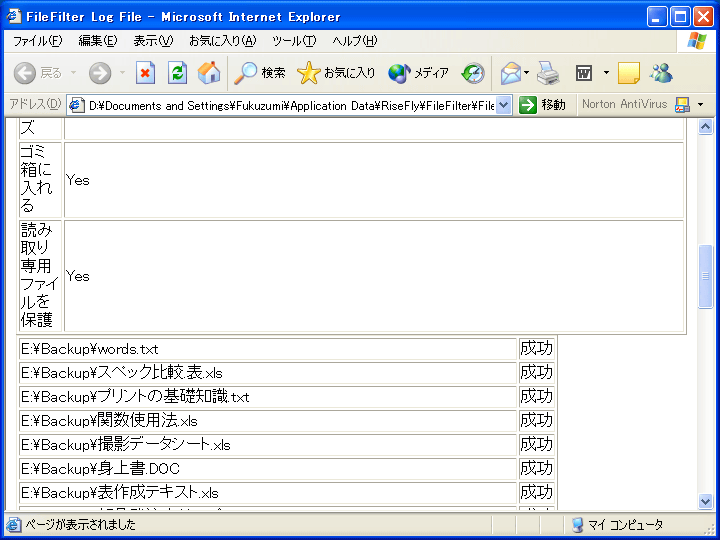Click the ゴミ箱に入れる label cell
Viewport: 720px width, 540px height.
click(x=40, y=180)
